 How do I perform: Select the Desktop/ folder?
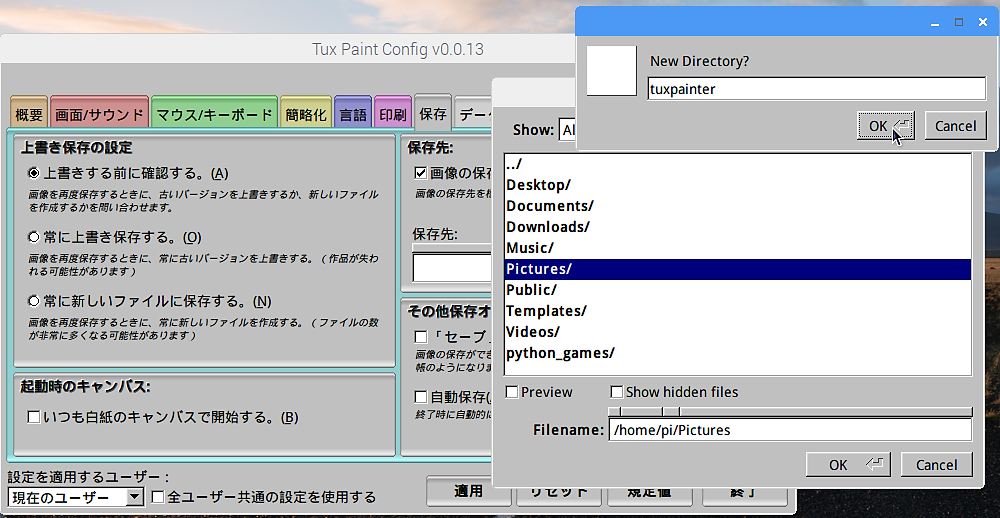(737, 185)
